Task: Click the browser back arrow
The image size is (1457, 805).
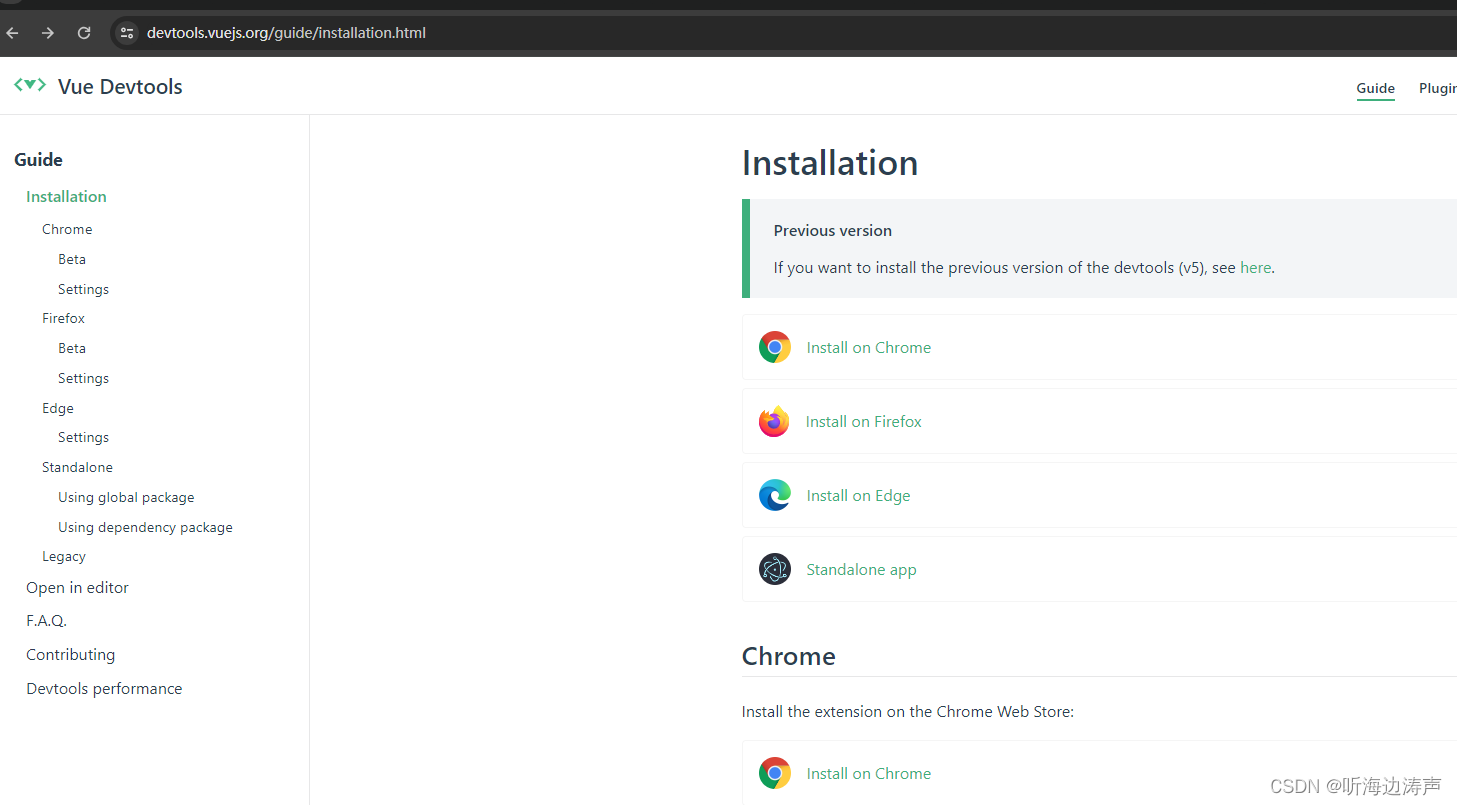Action: 12,33
